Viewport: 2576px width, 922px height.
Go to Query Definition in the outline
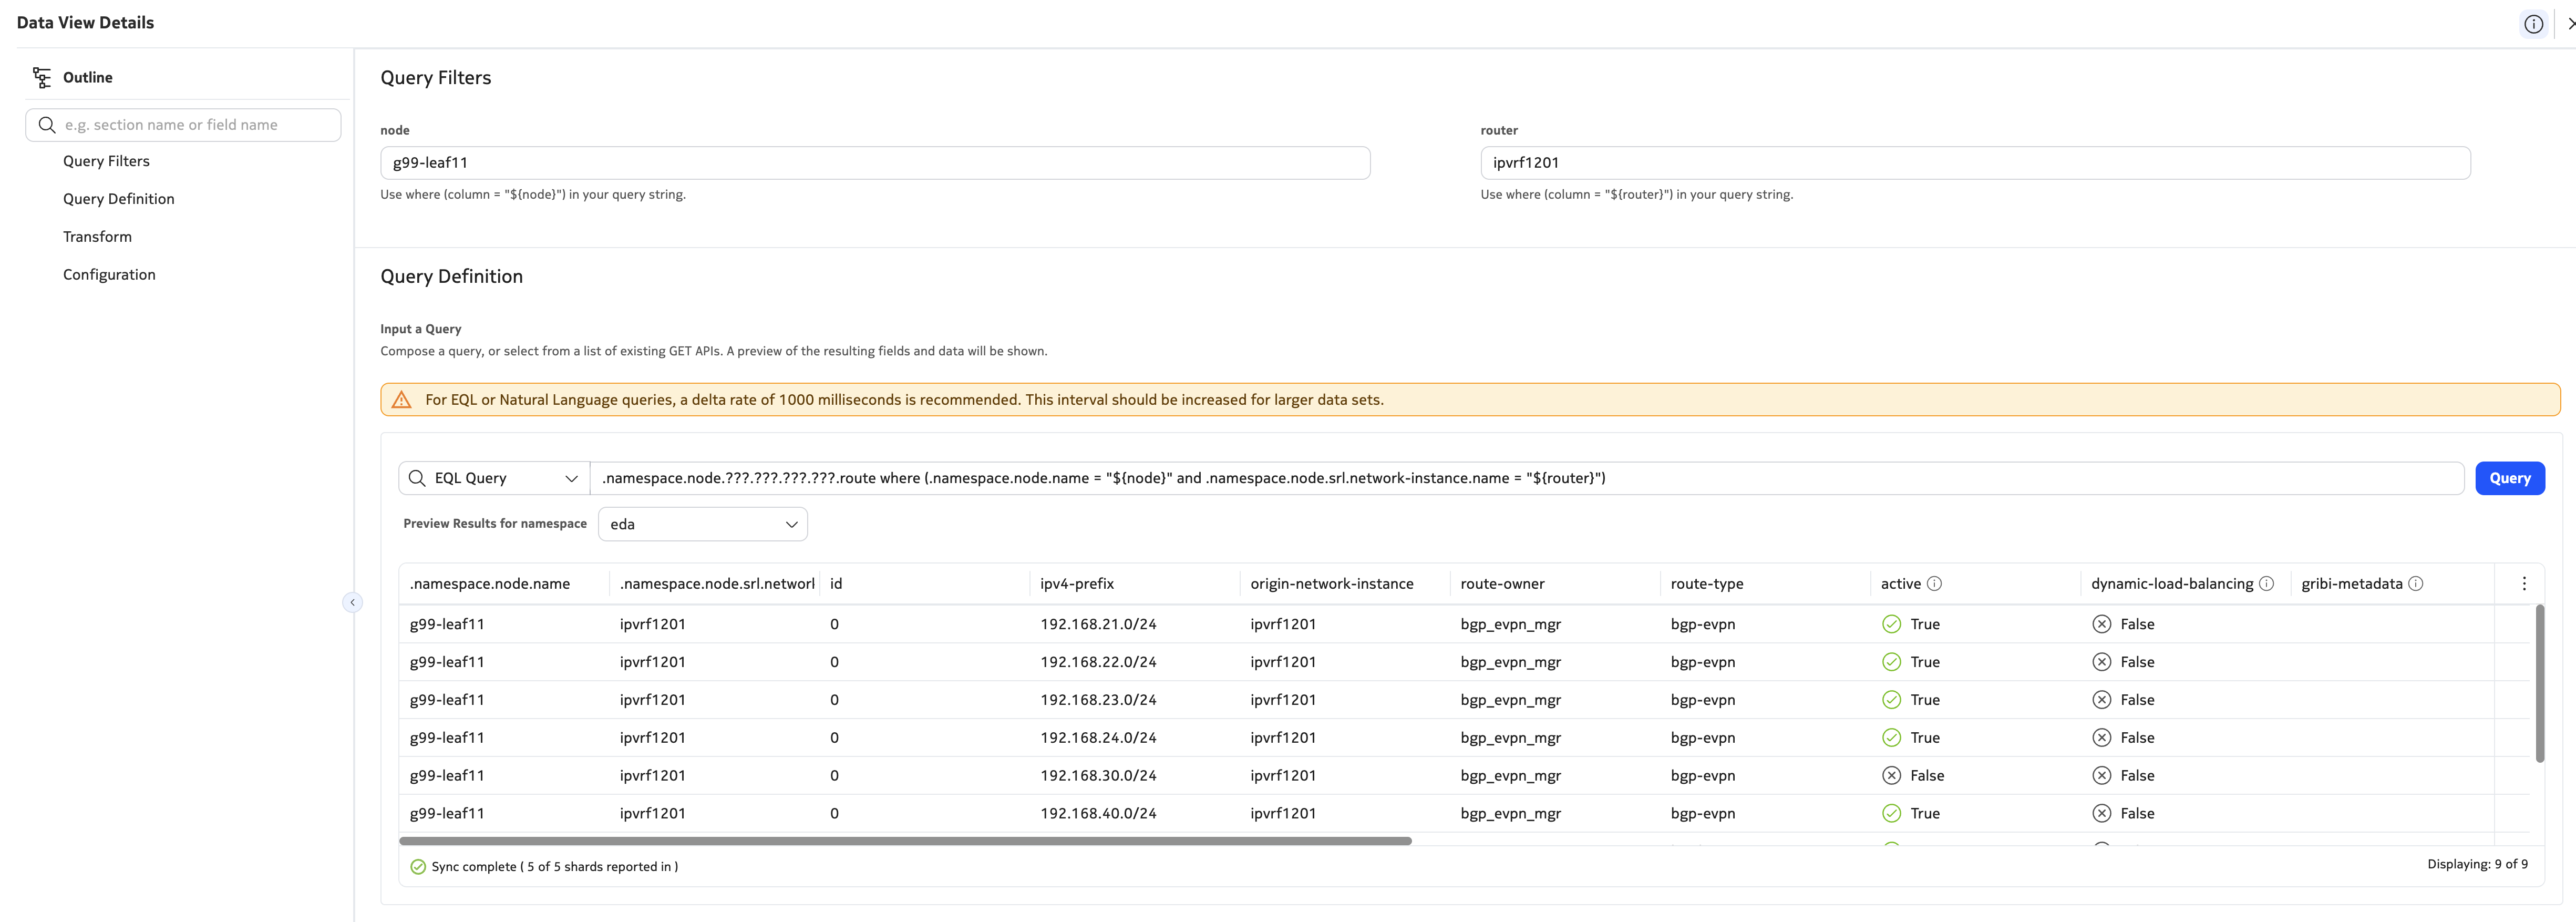pyautogui.click(x=118, y=199)
